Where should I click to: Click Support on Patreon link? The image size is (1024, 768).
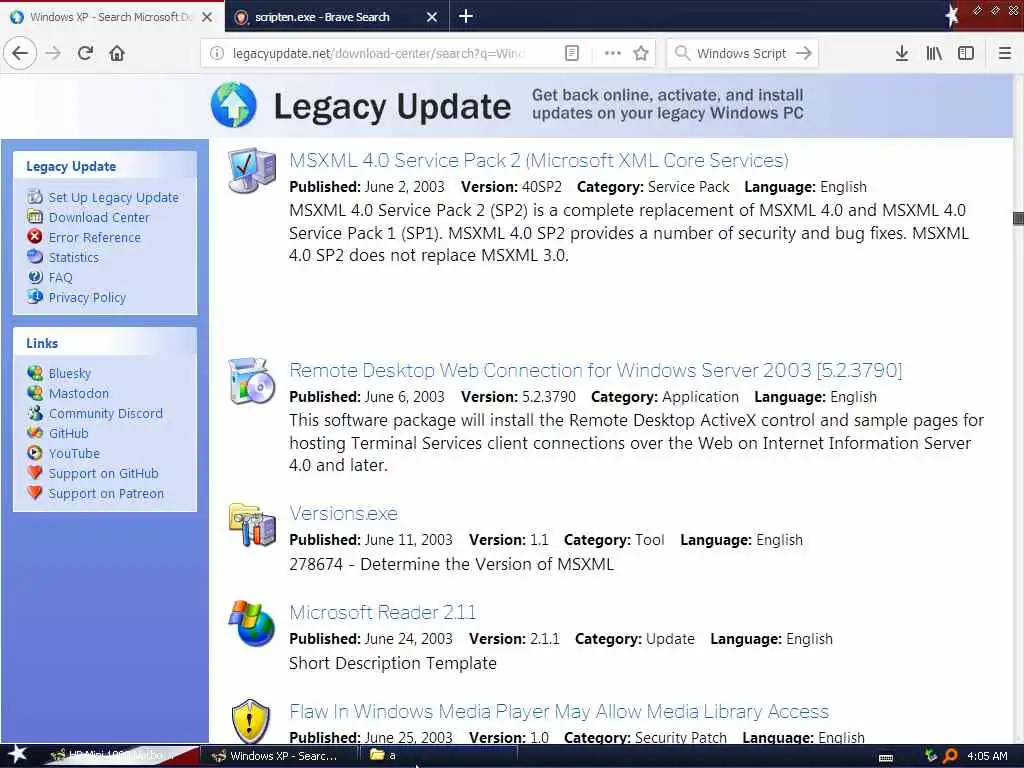[106, 494]
